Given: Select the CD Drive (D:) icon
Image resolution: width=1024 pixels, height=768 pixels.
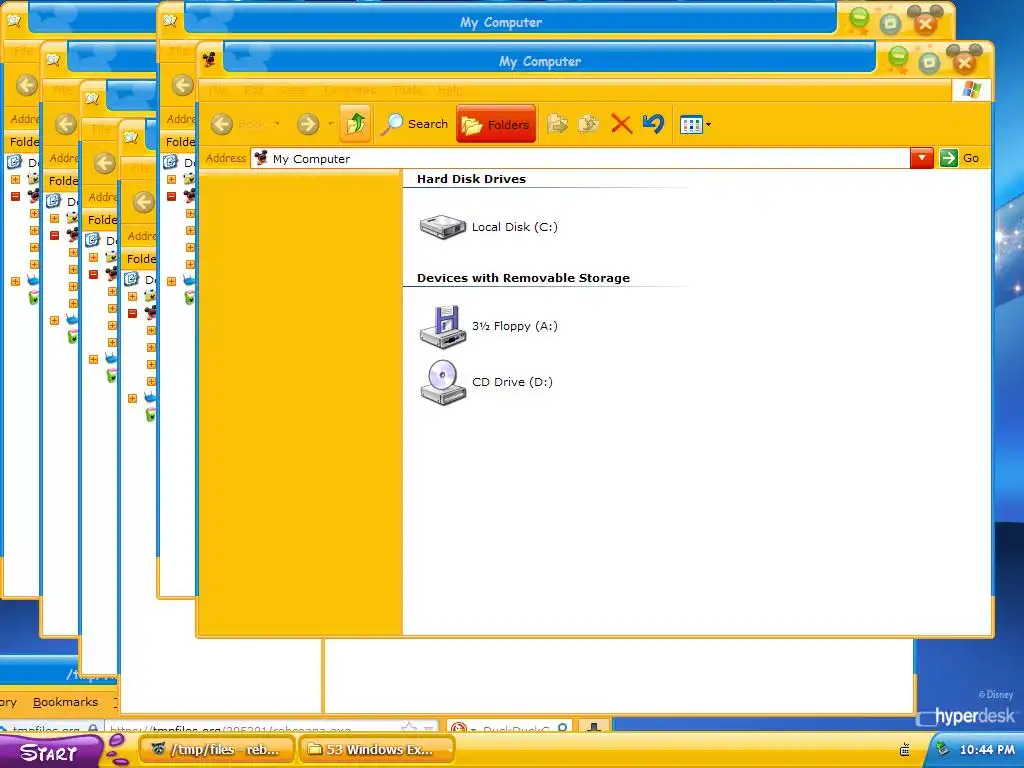Looking at the screenshot, I should click(x=443, y=383).
